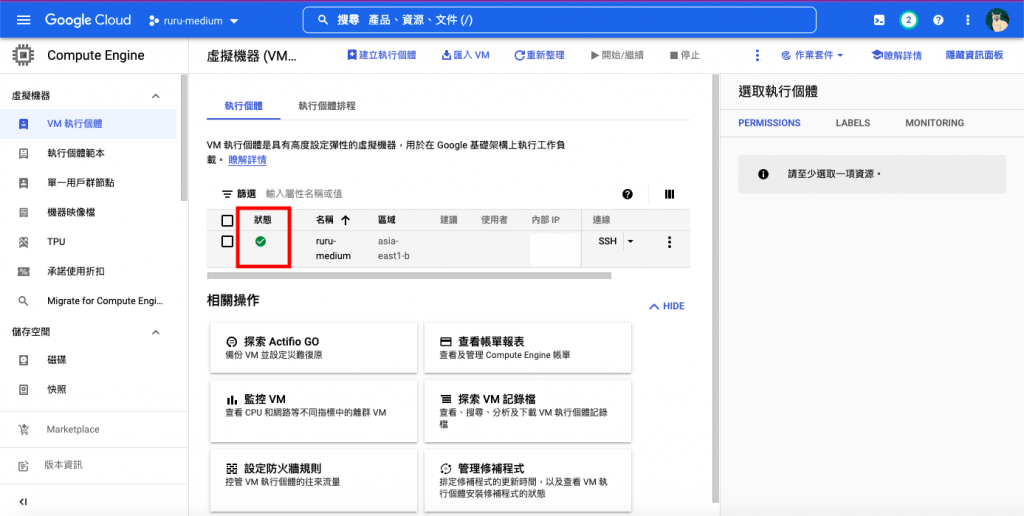Open the column display options icon

(x=669, y=194)
